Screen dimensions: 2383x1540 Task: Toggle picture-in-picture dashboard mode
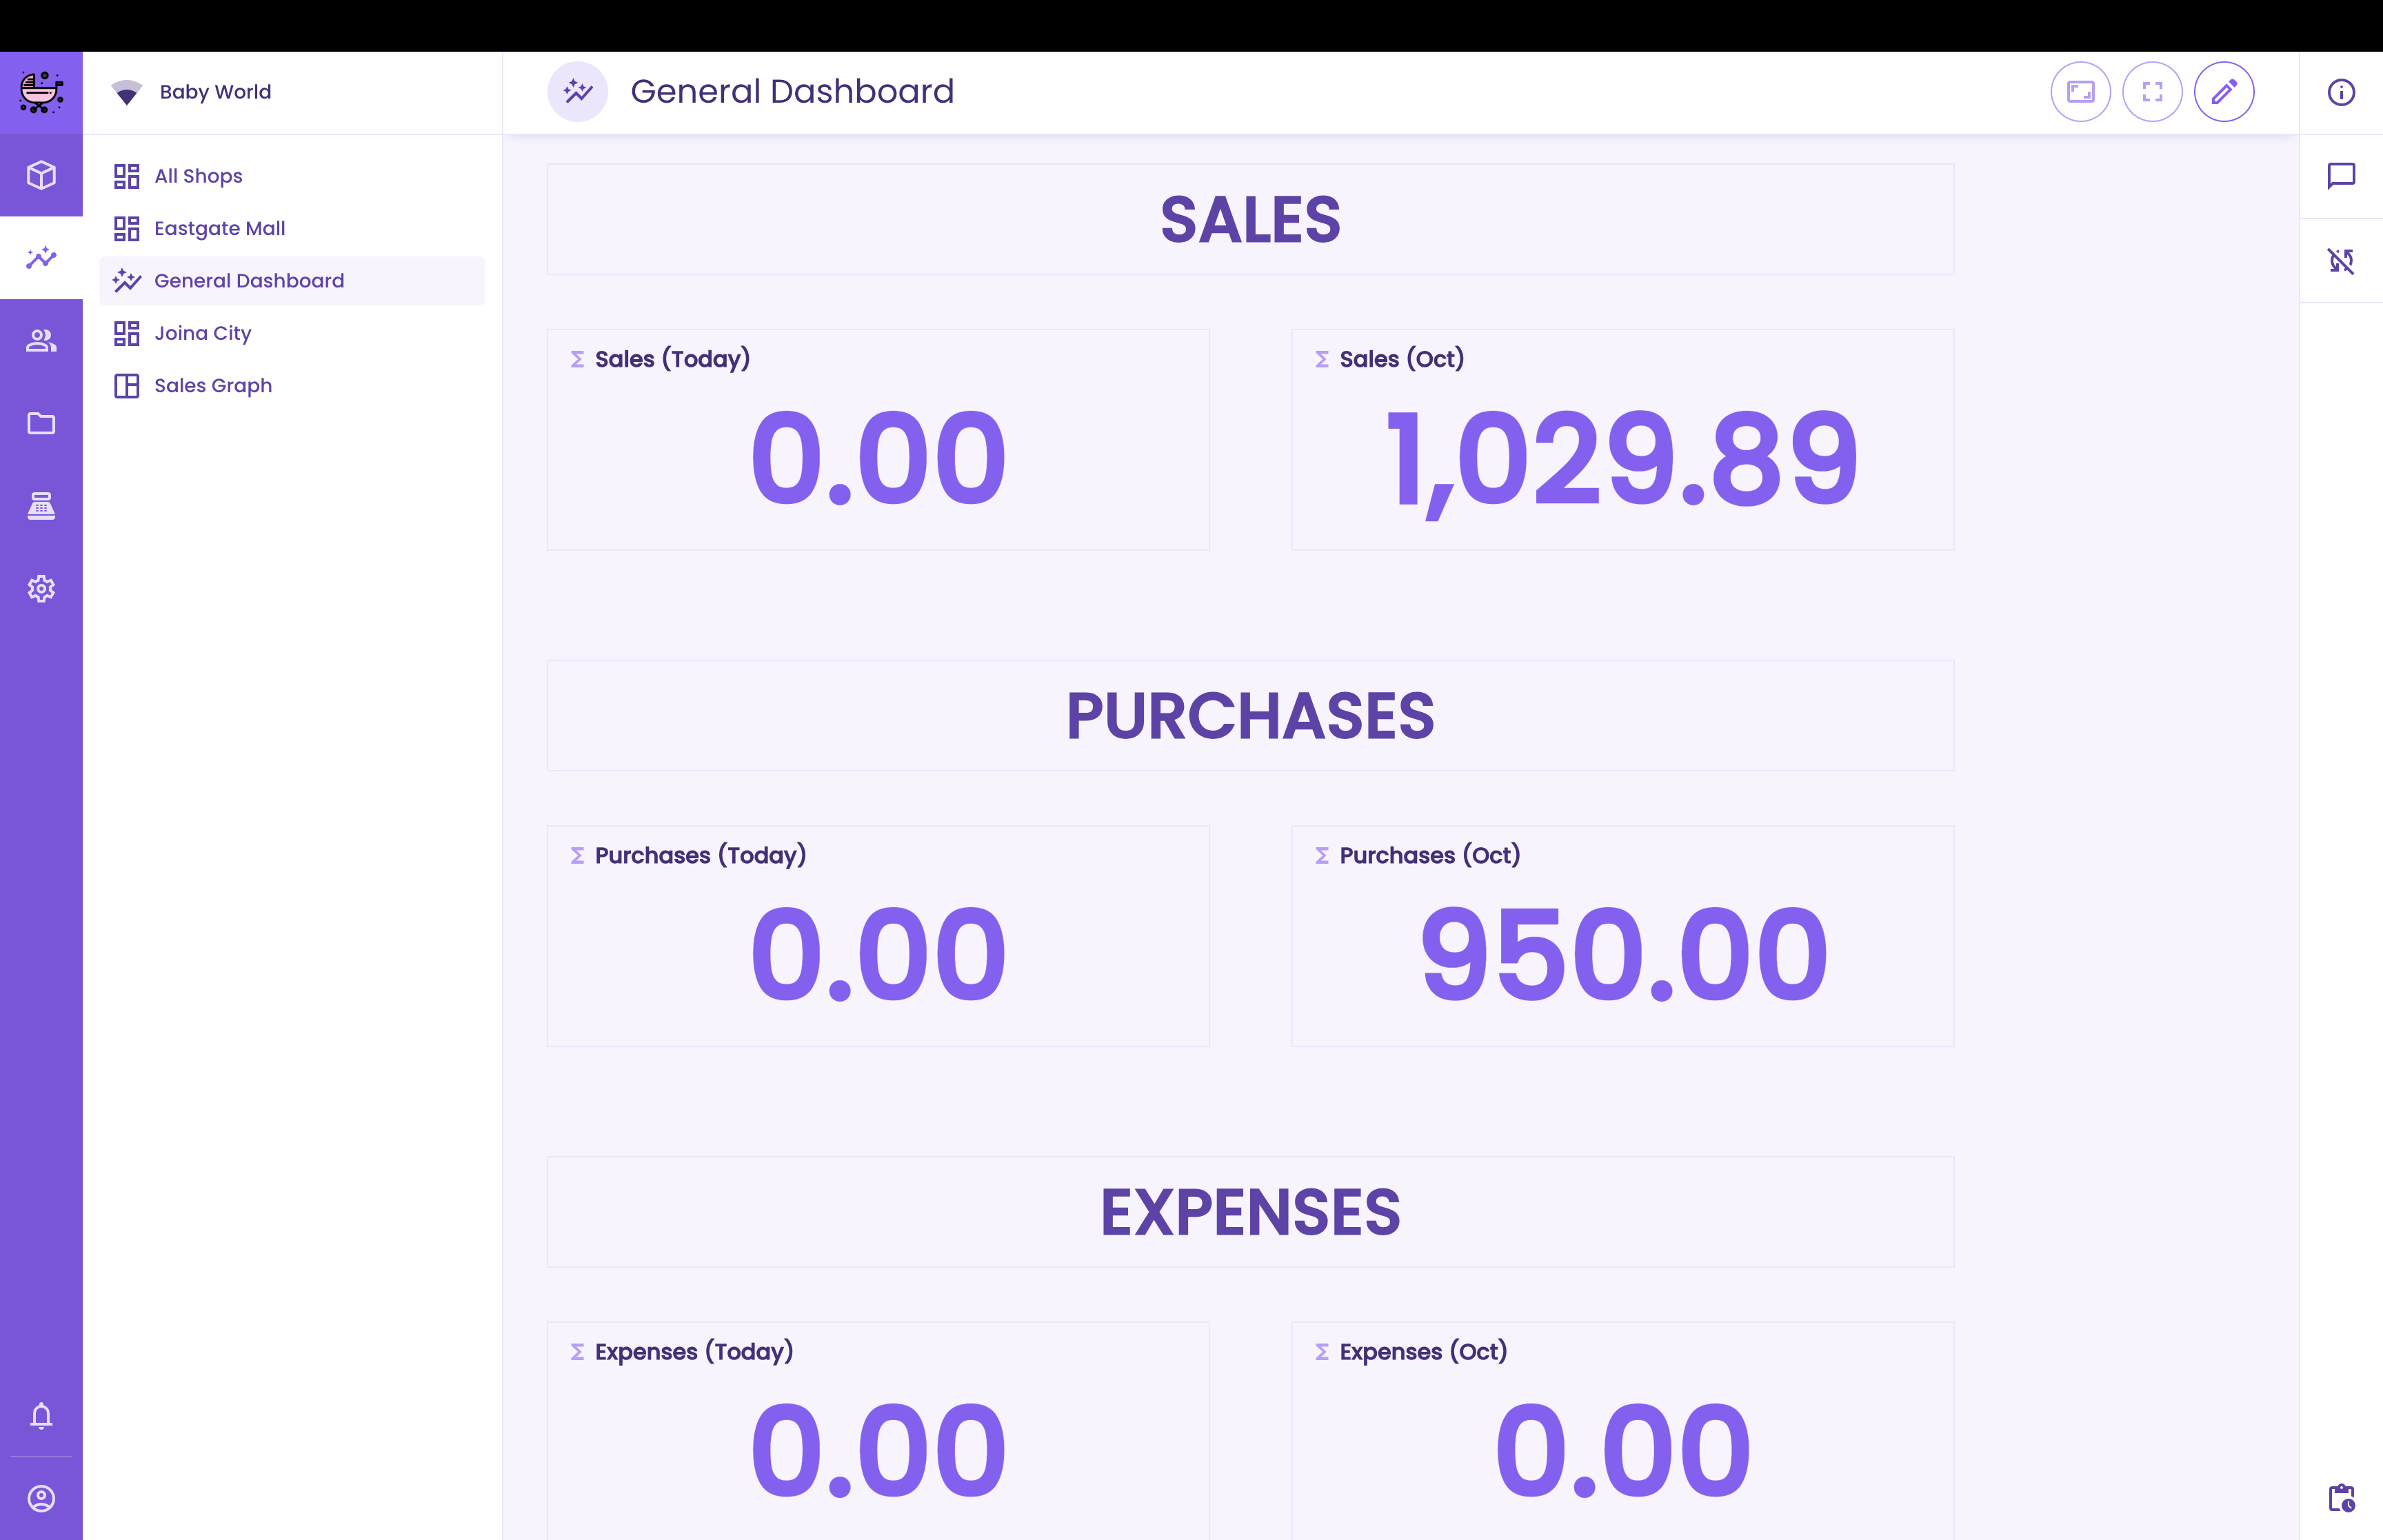coord(2081,91)
